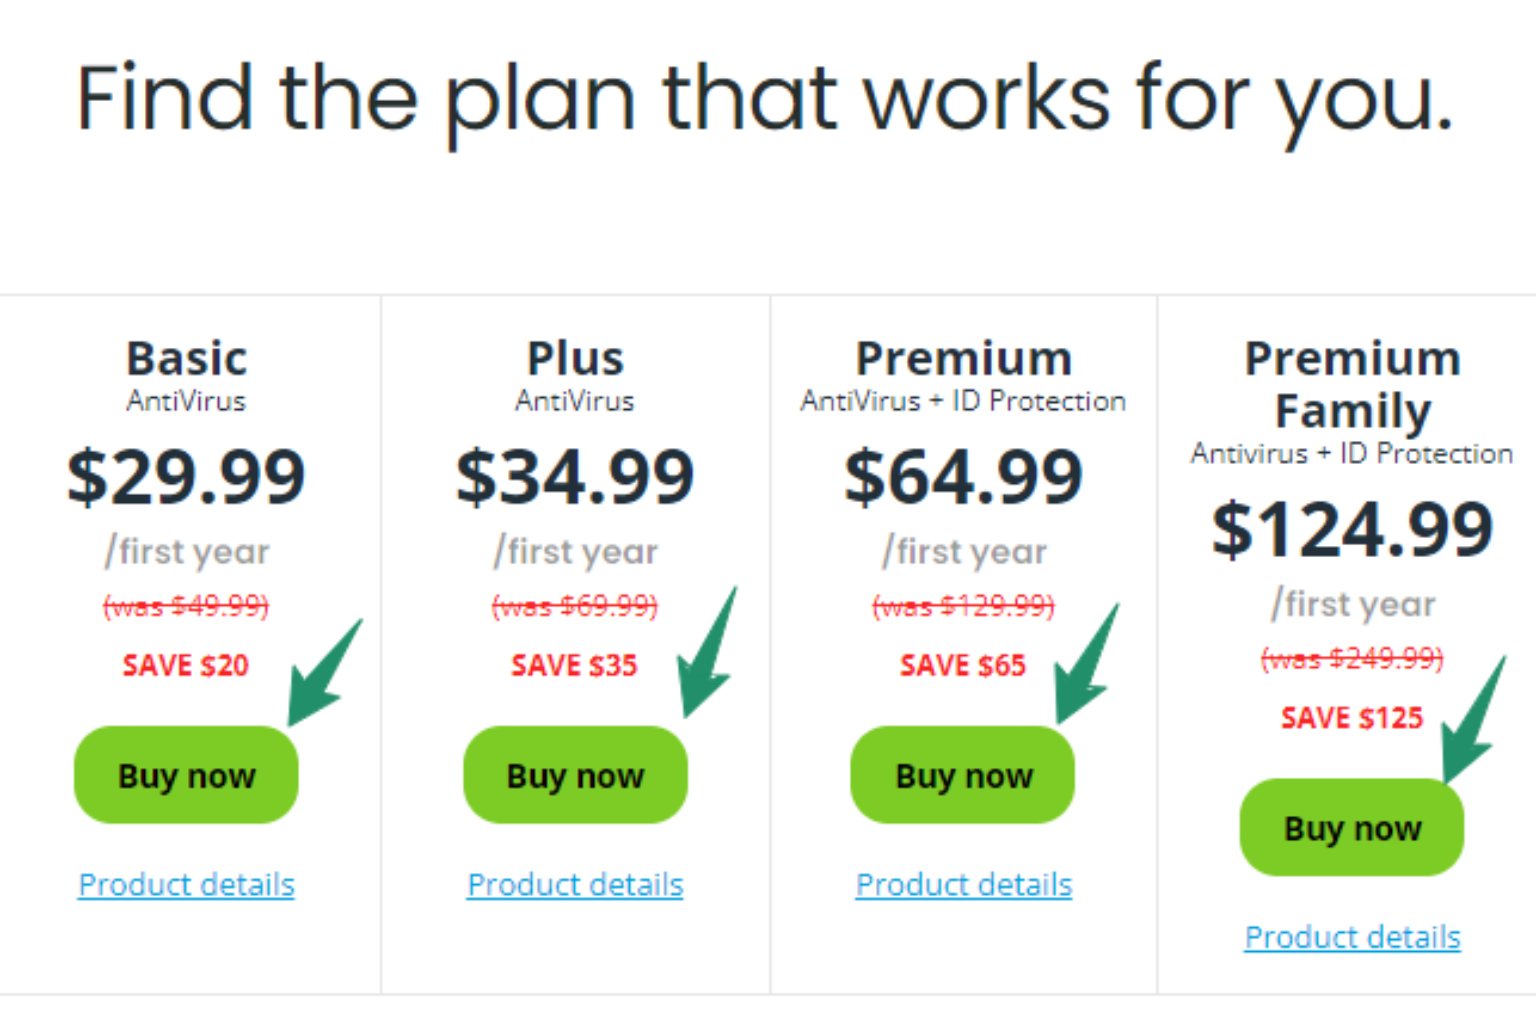Image resolution: width=1536 pixels, height=1010 pixels.
Task: Open Product details for the Premium plan
Action: tap(962, 884)
